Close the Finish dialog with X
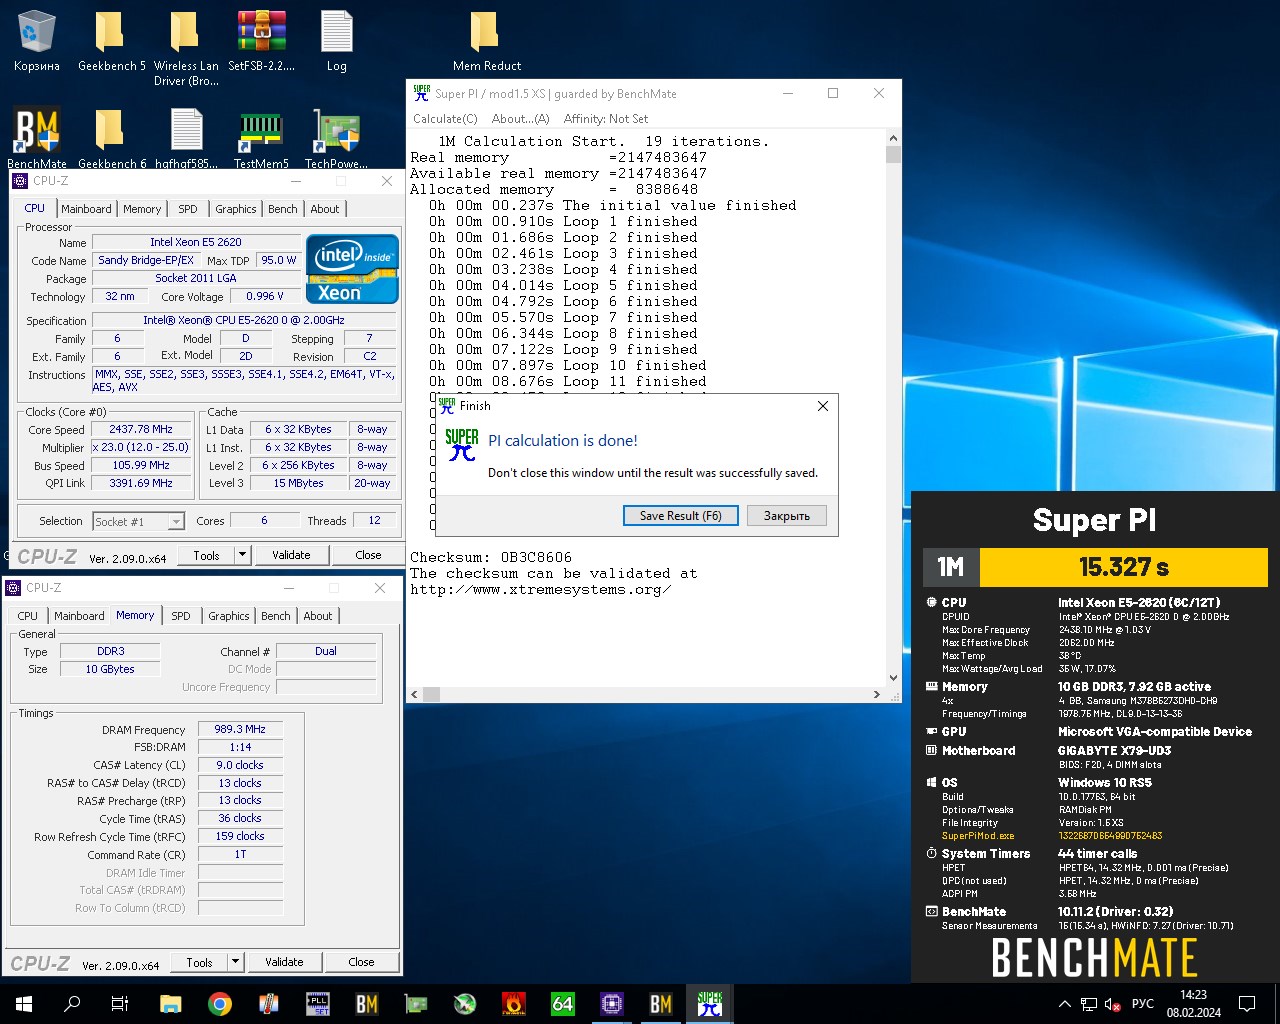This screenshot has height=1024, width=1280. point(822,406)
